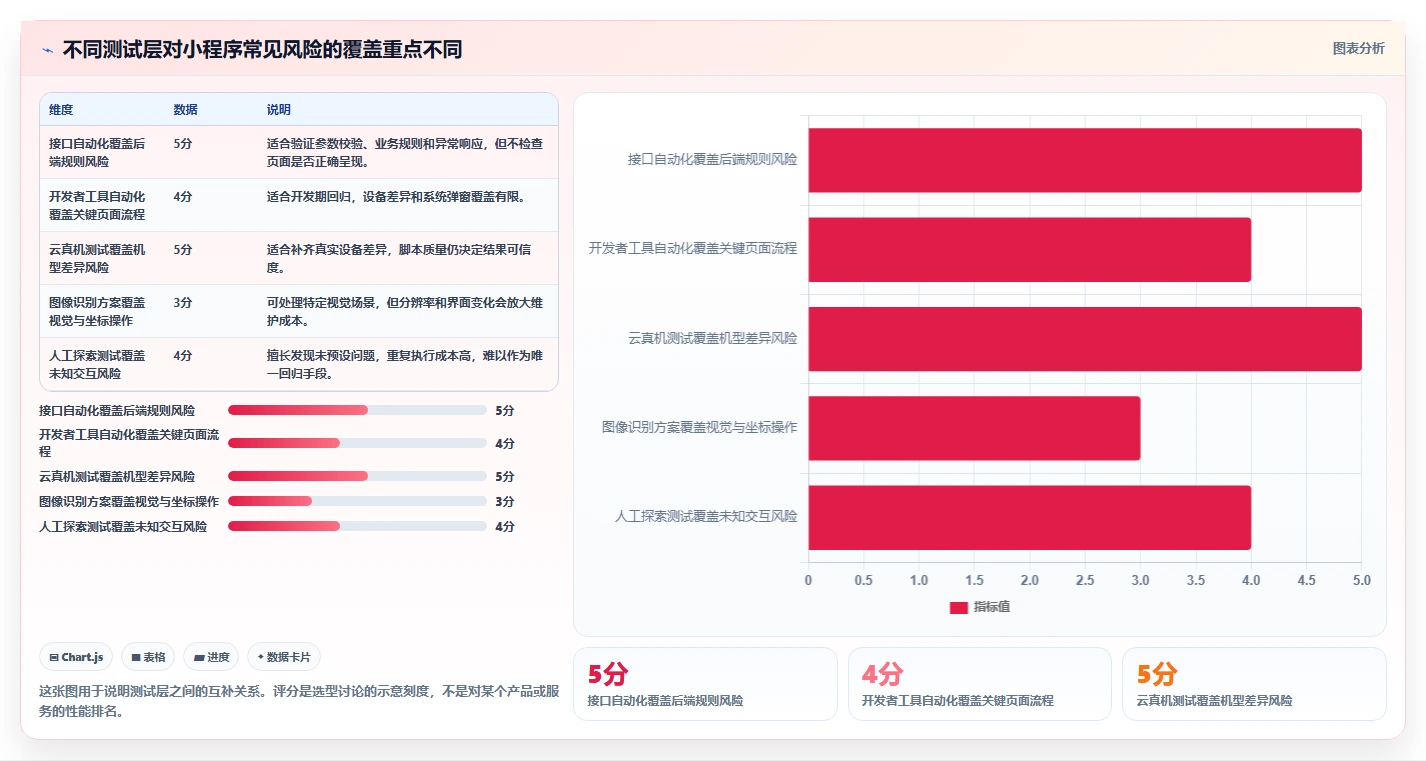Click description starting 可处理特定视觉场景
The image size is (1426, 761).
coord(405,311)
